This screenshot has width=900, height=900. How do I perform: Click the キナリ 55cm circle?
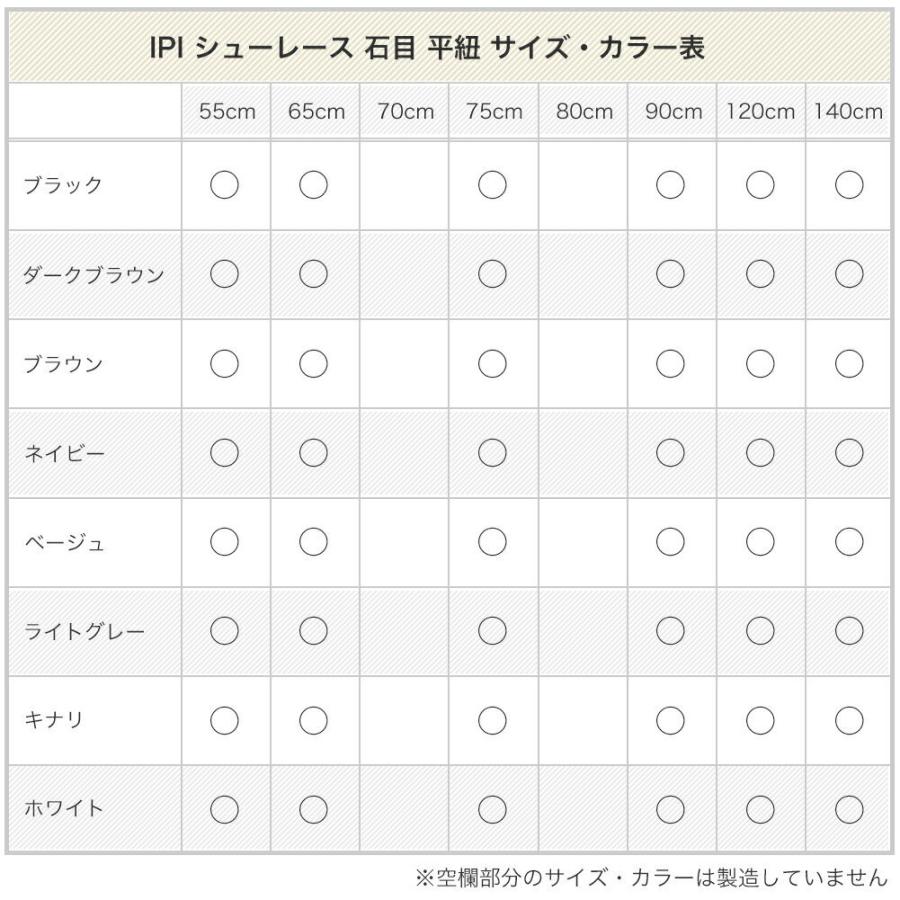(224, 720)
